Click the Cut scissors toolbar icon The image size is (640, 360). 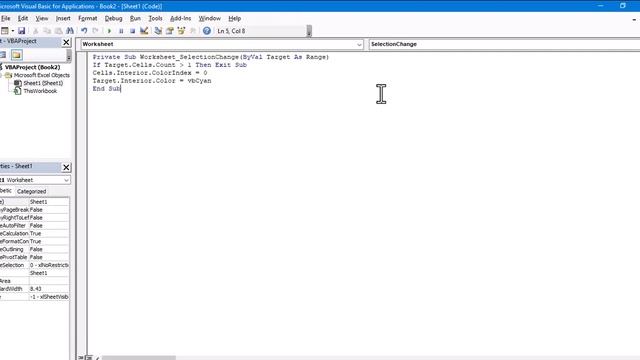[36, 31]
